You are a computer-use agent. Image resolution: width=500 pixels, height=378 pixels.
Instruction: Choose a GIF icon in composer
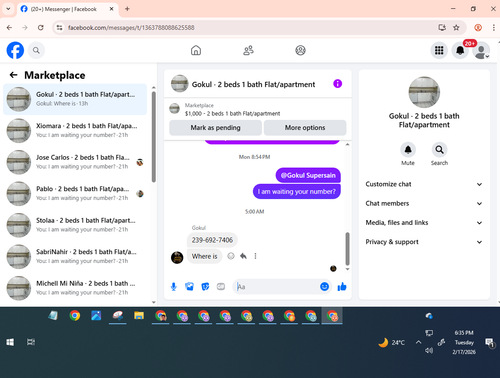point(221,287)
